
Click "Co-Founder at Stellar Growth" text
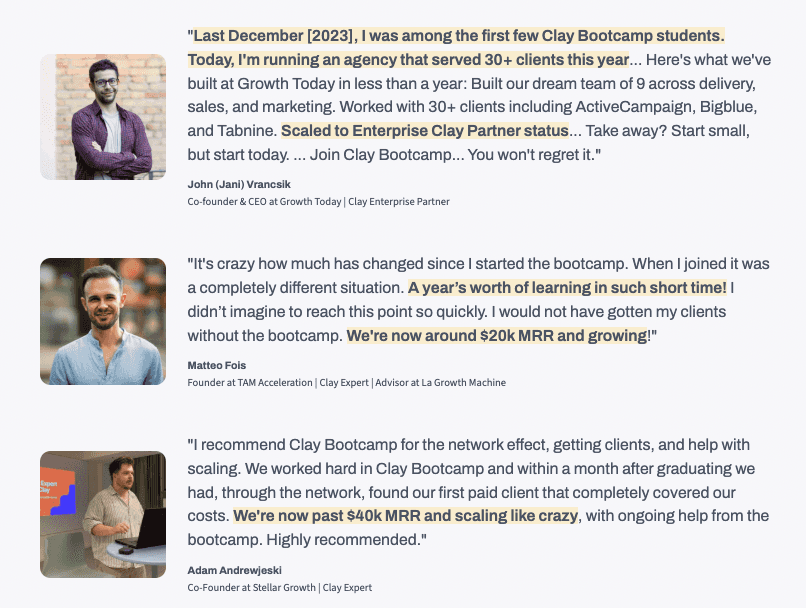(x=251, y=587)
